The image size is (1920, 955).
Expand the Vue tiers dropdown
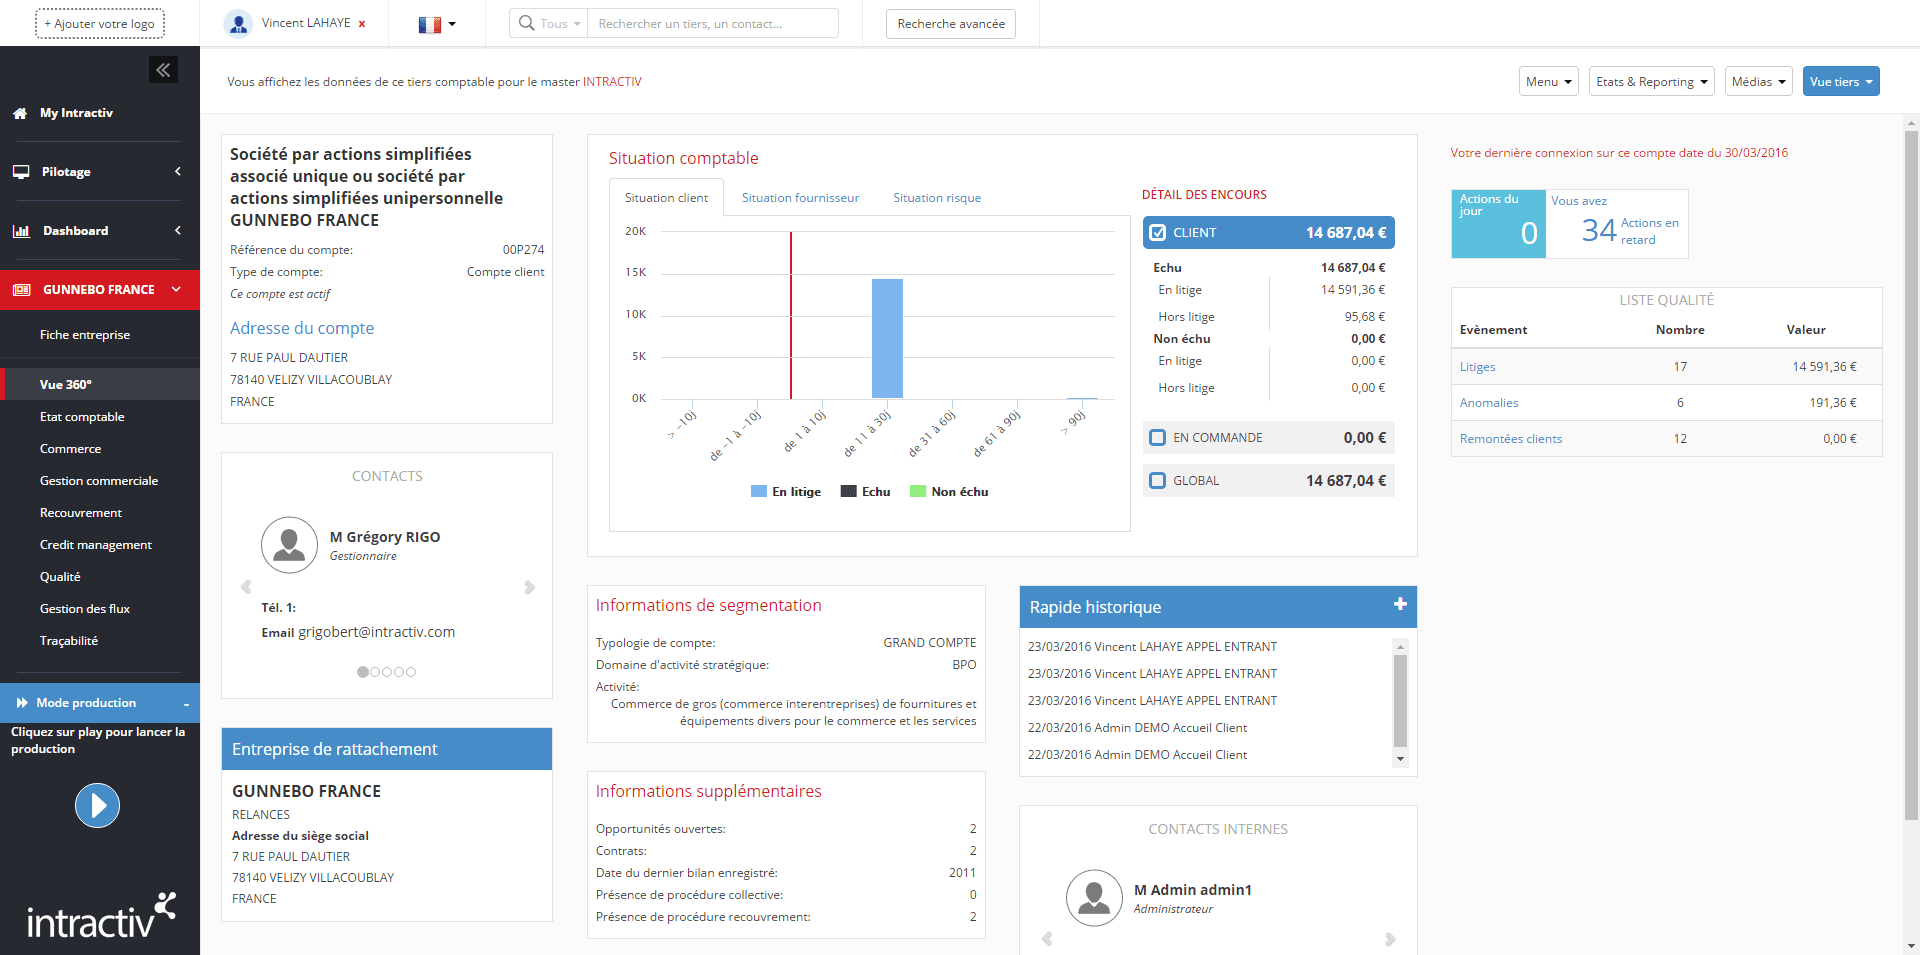(1840, 82)
